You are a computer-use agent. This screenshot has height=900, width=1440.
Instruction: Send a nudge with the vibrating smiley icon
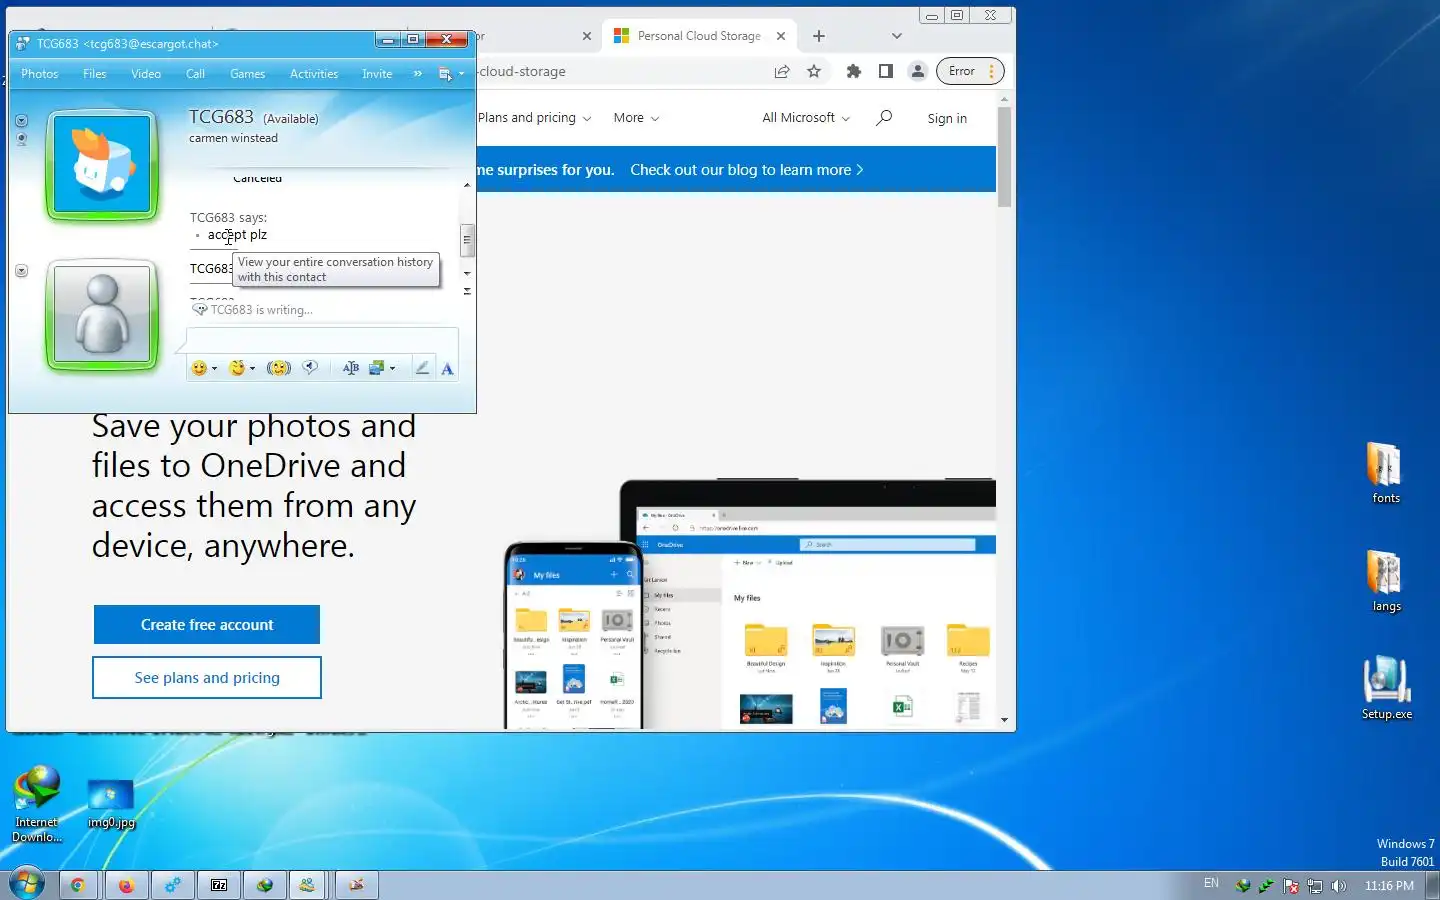[279, 368]
